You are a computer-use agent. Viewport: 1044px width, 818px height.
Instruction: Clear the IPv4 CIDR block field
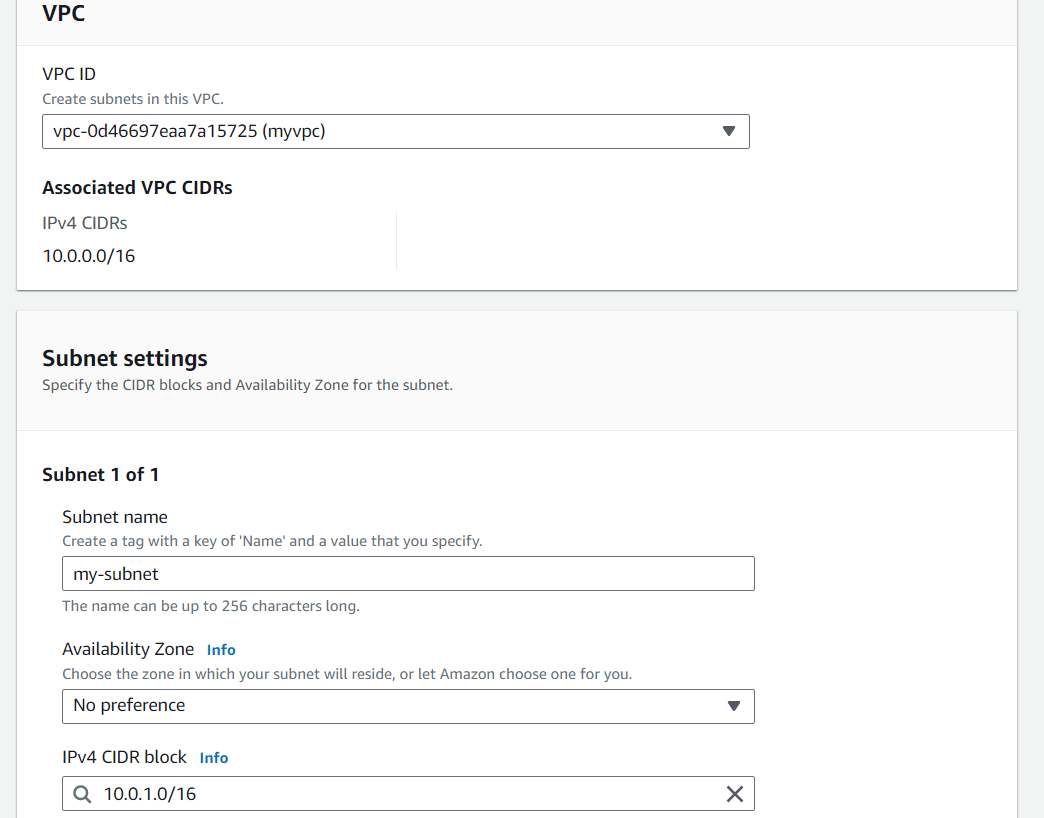734,794
